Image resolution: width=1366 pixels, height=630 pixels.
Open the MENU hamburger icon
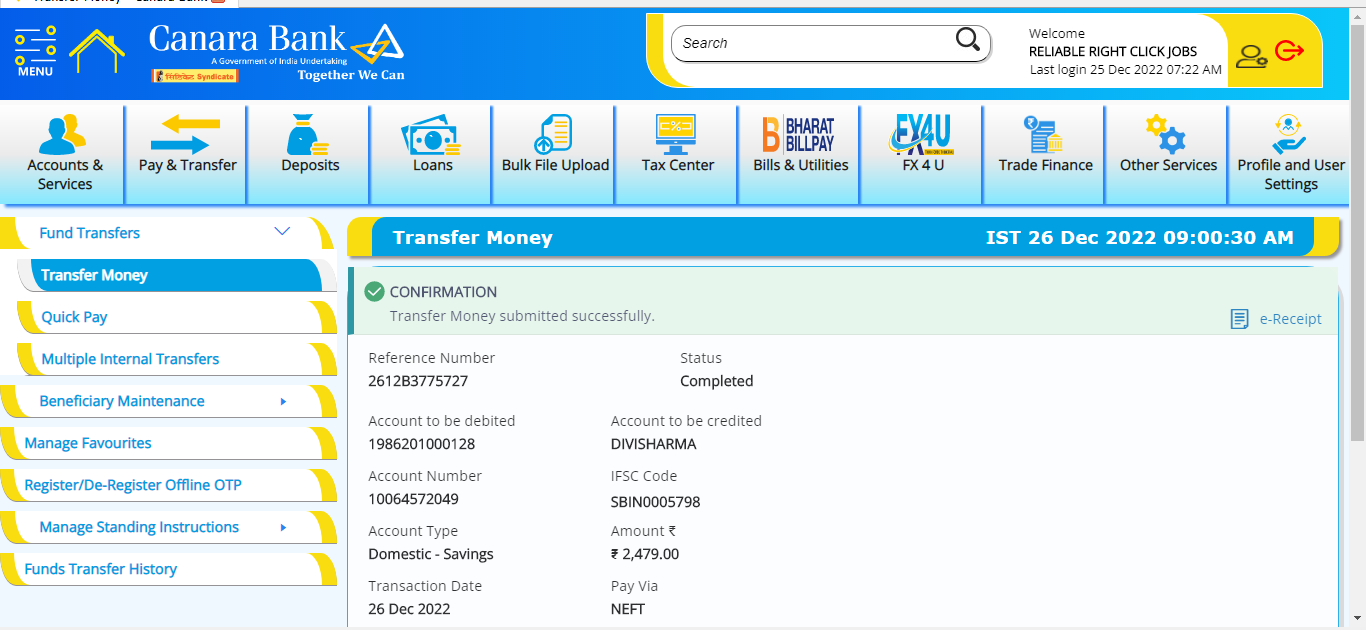(x=35, y=51)
